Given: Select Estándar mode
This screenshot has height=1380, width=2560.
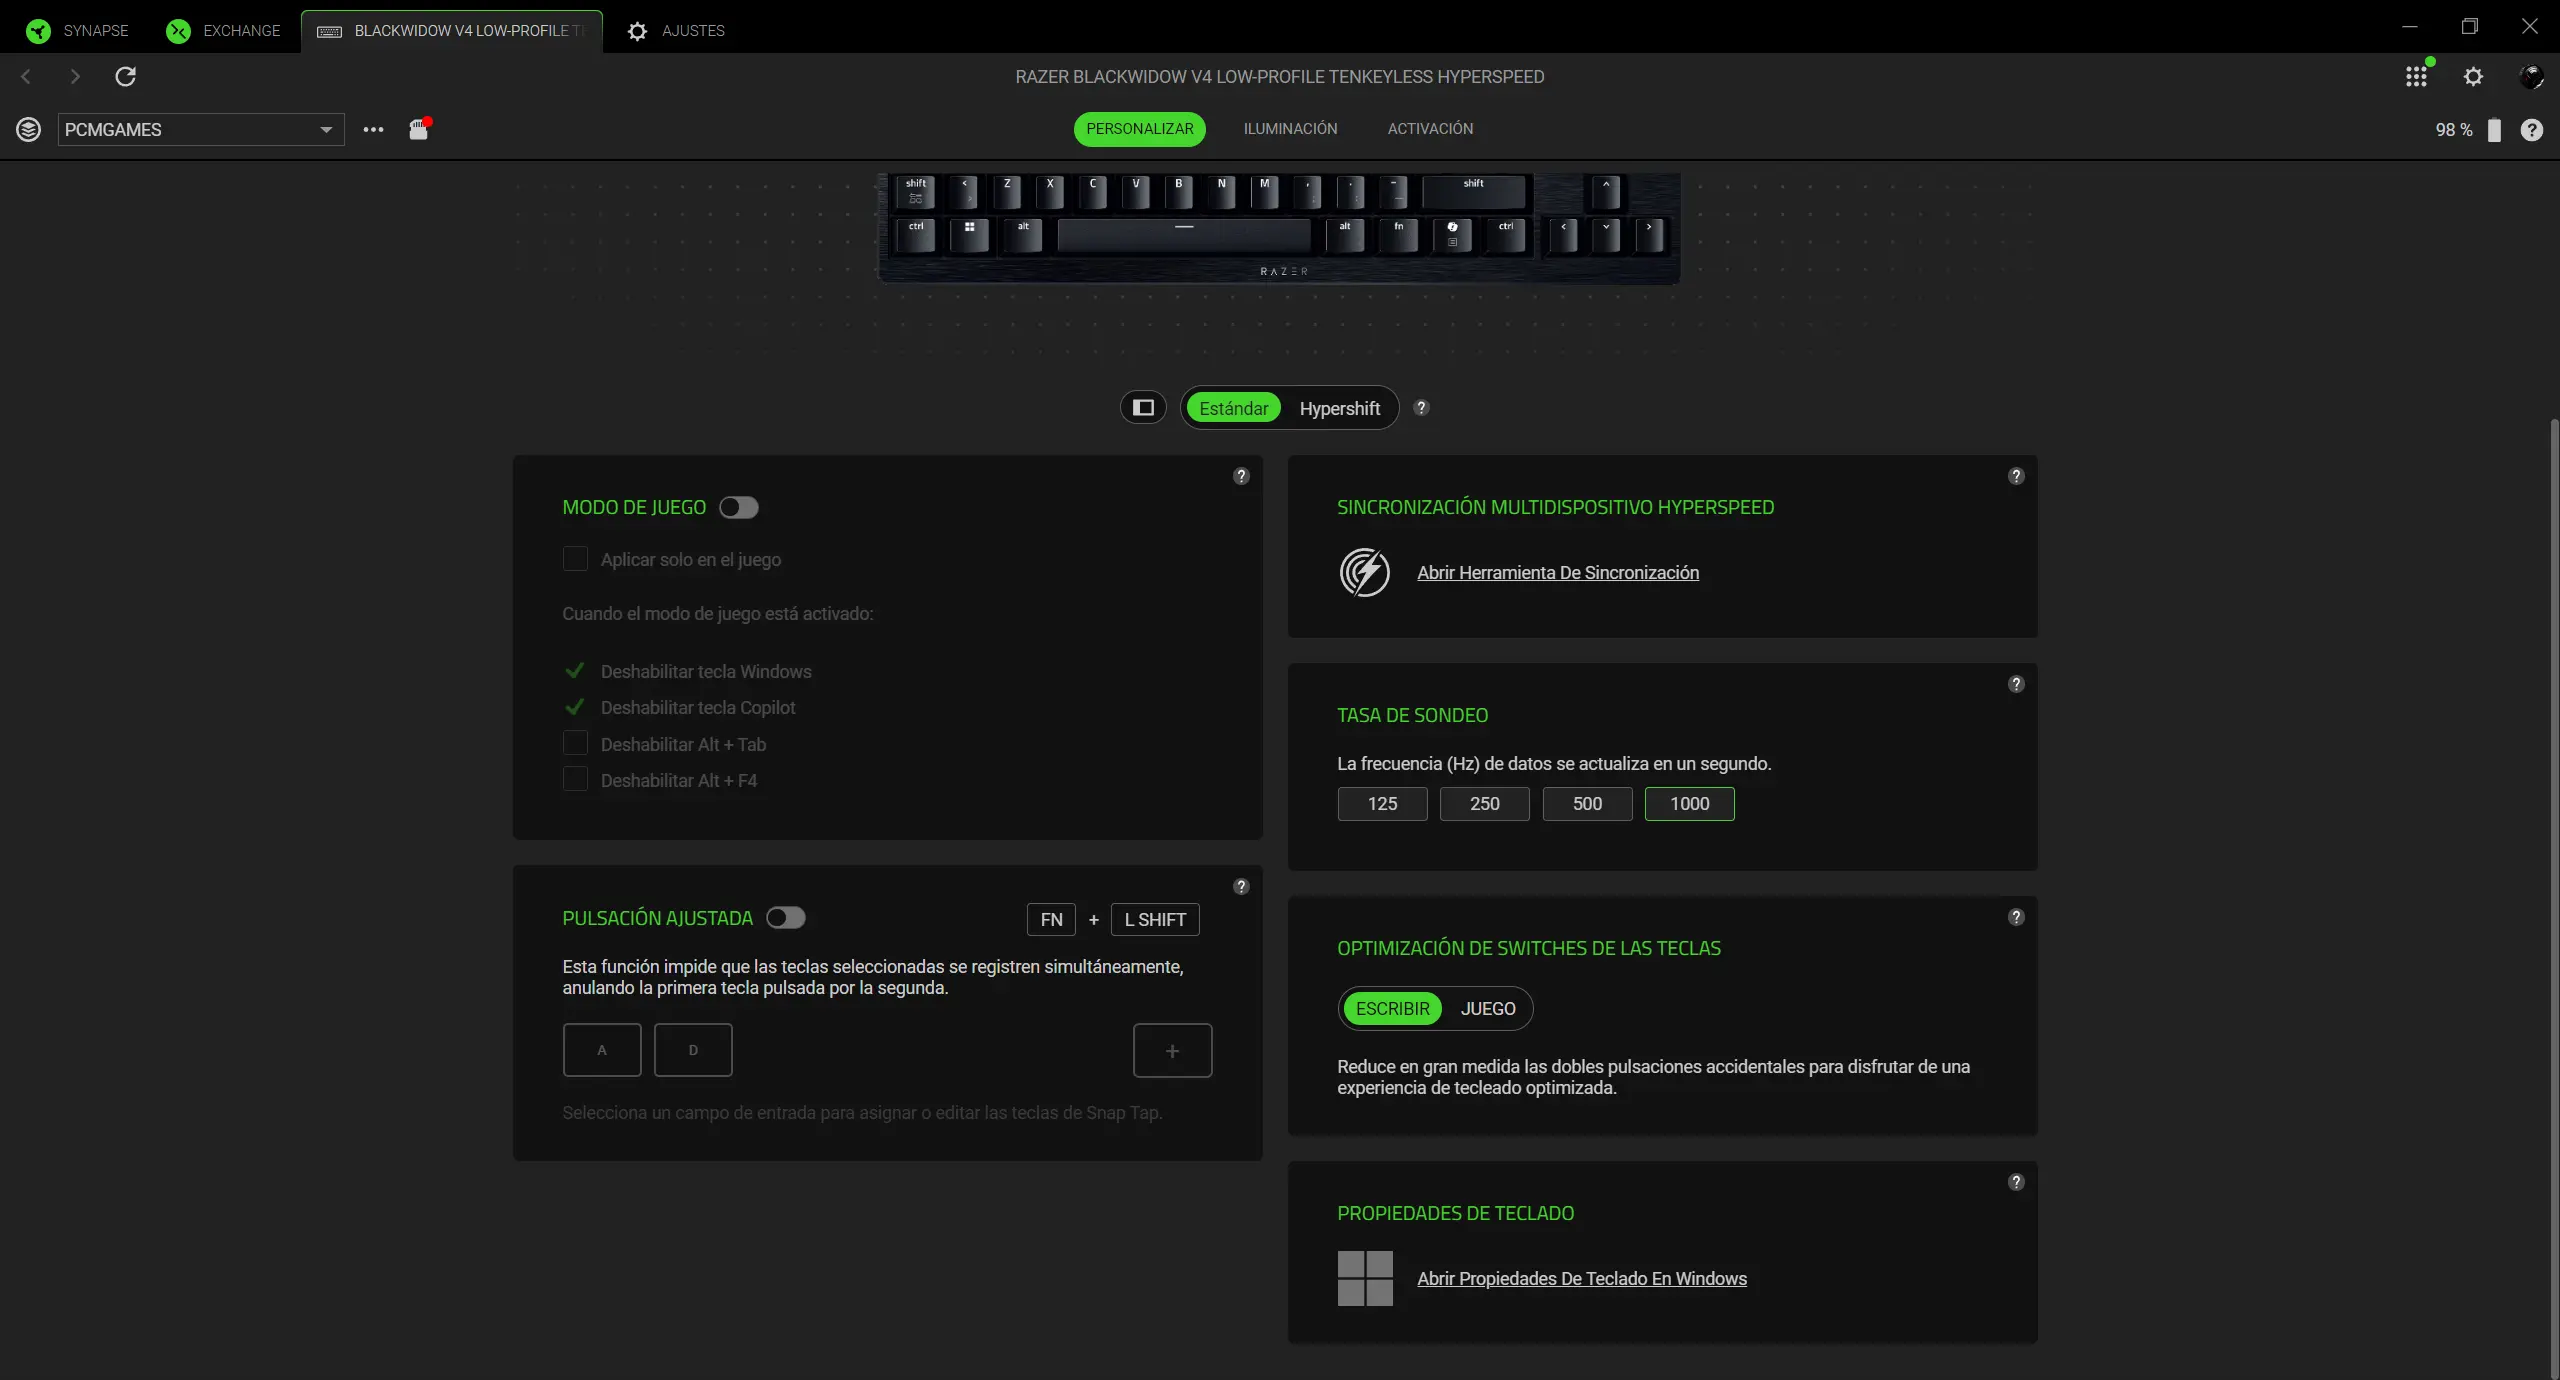Looking at the screenshot, I should coord(1233,408).
